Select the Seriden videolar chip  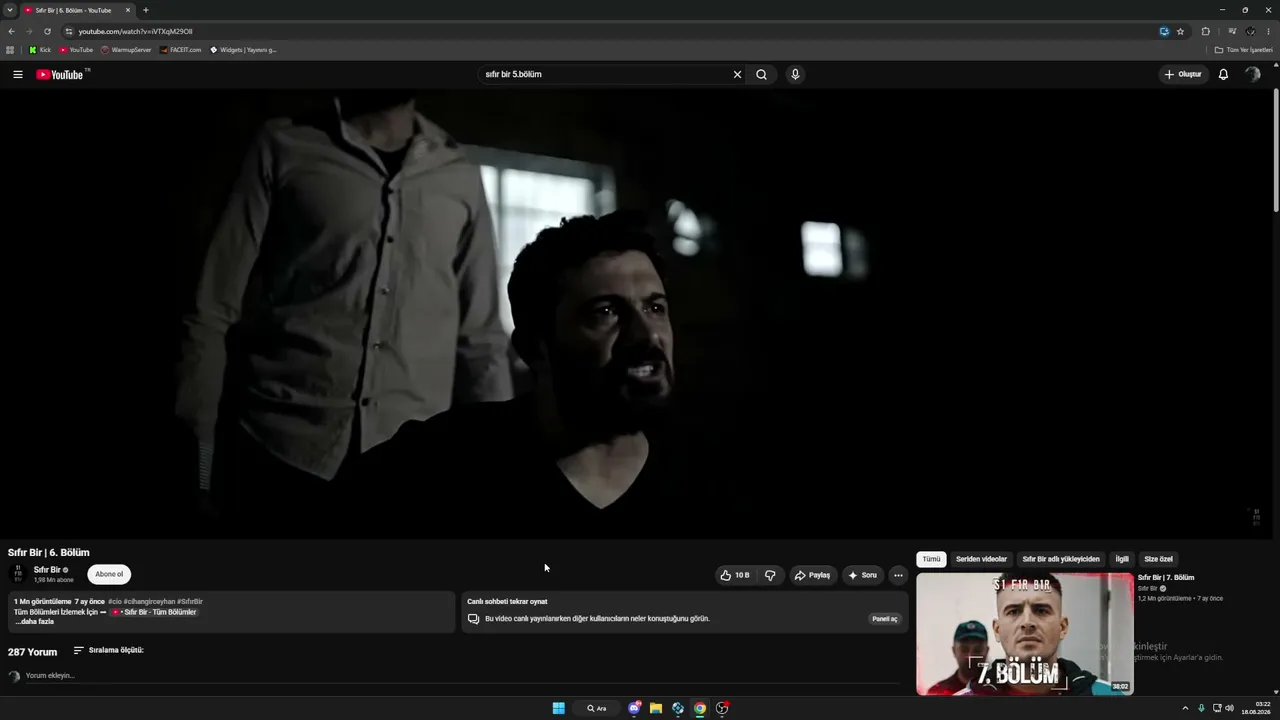pyautogui.click(x=981, y=559)
